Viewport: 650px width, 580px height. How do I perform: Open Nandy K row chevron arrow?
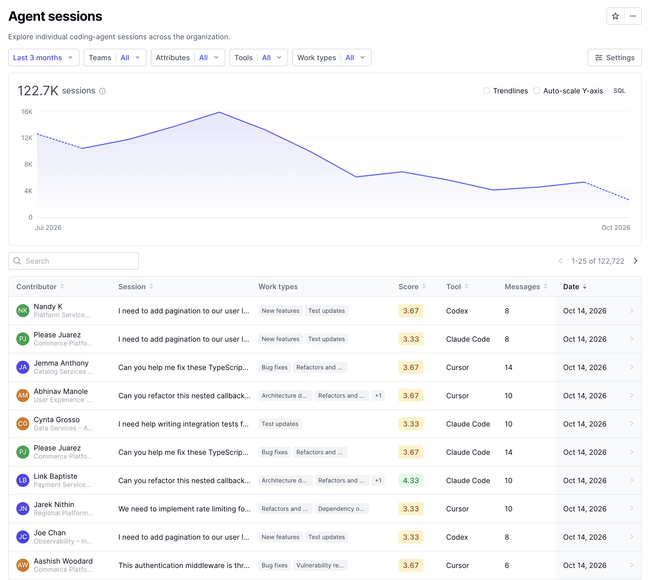(632, 311)
